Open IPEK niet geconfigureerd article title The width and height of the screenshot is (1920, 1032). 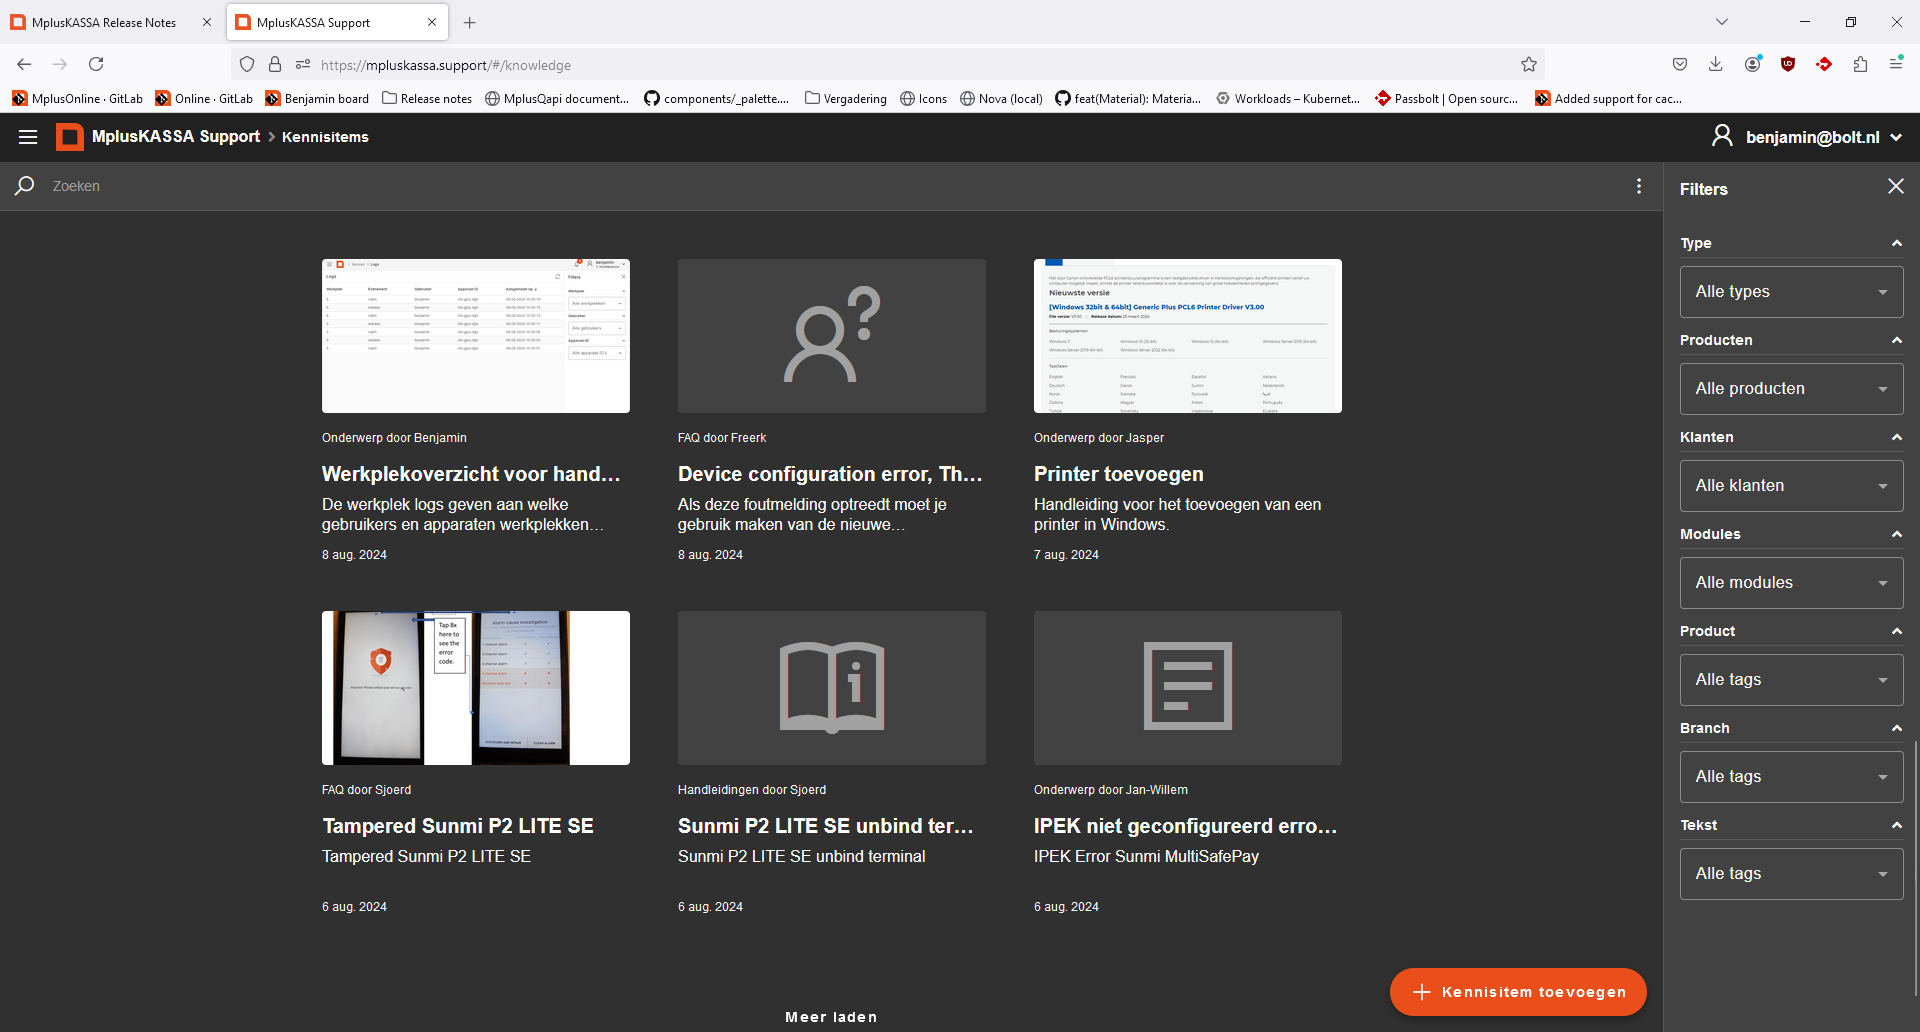tap(1185, 826)
